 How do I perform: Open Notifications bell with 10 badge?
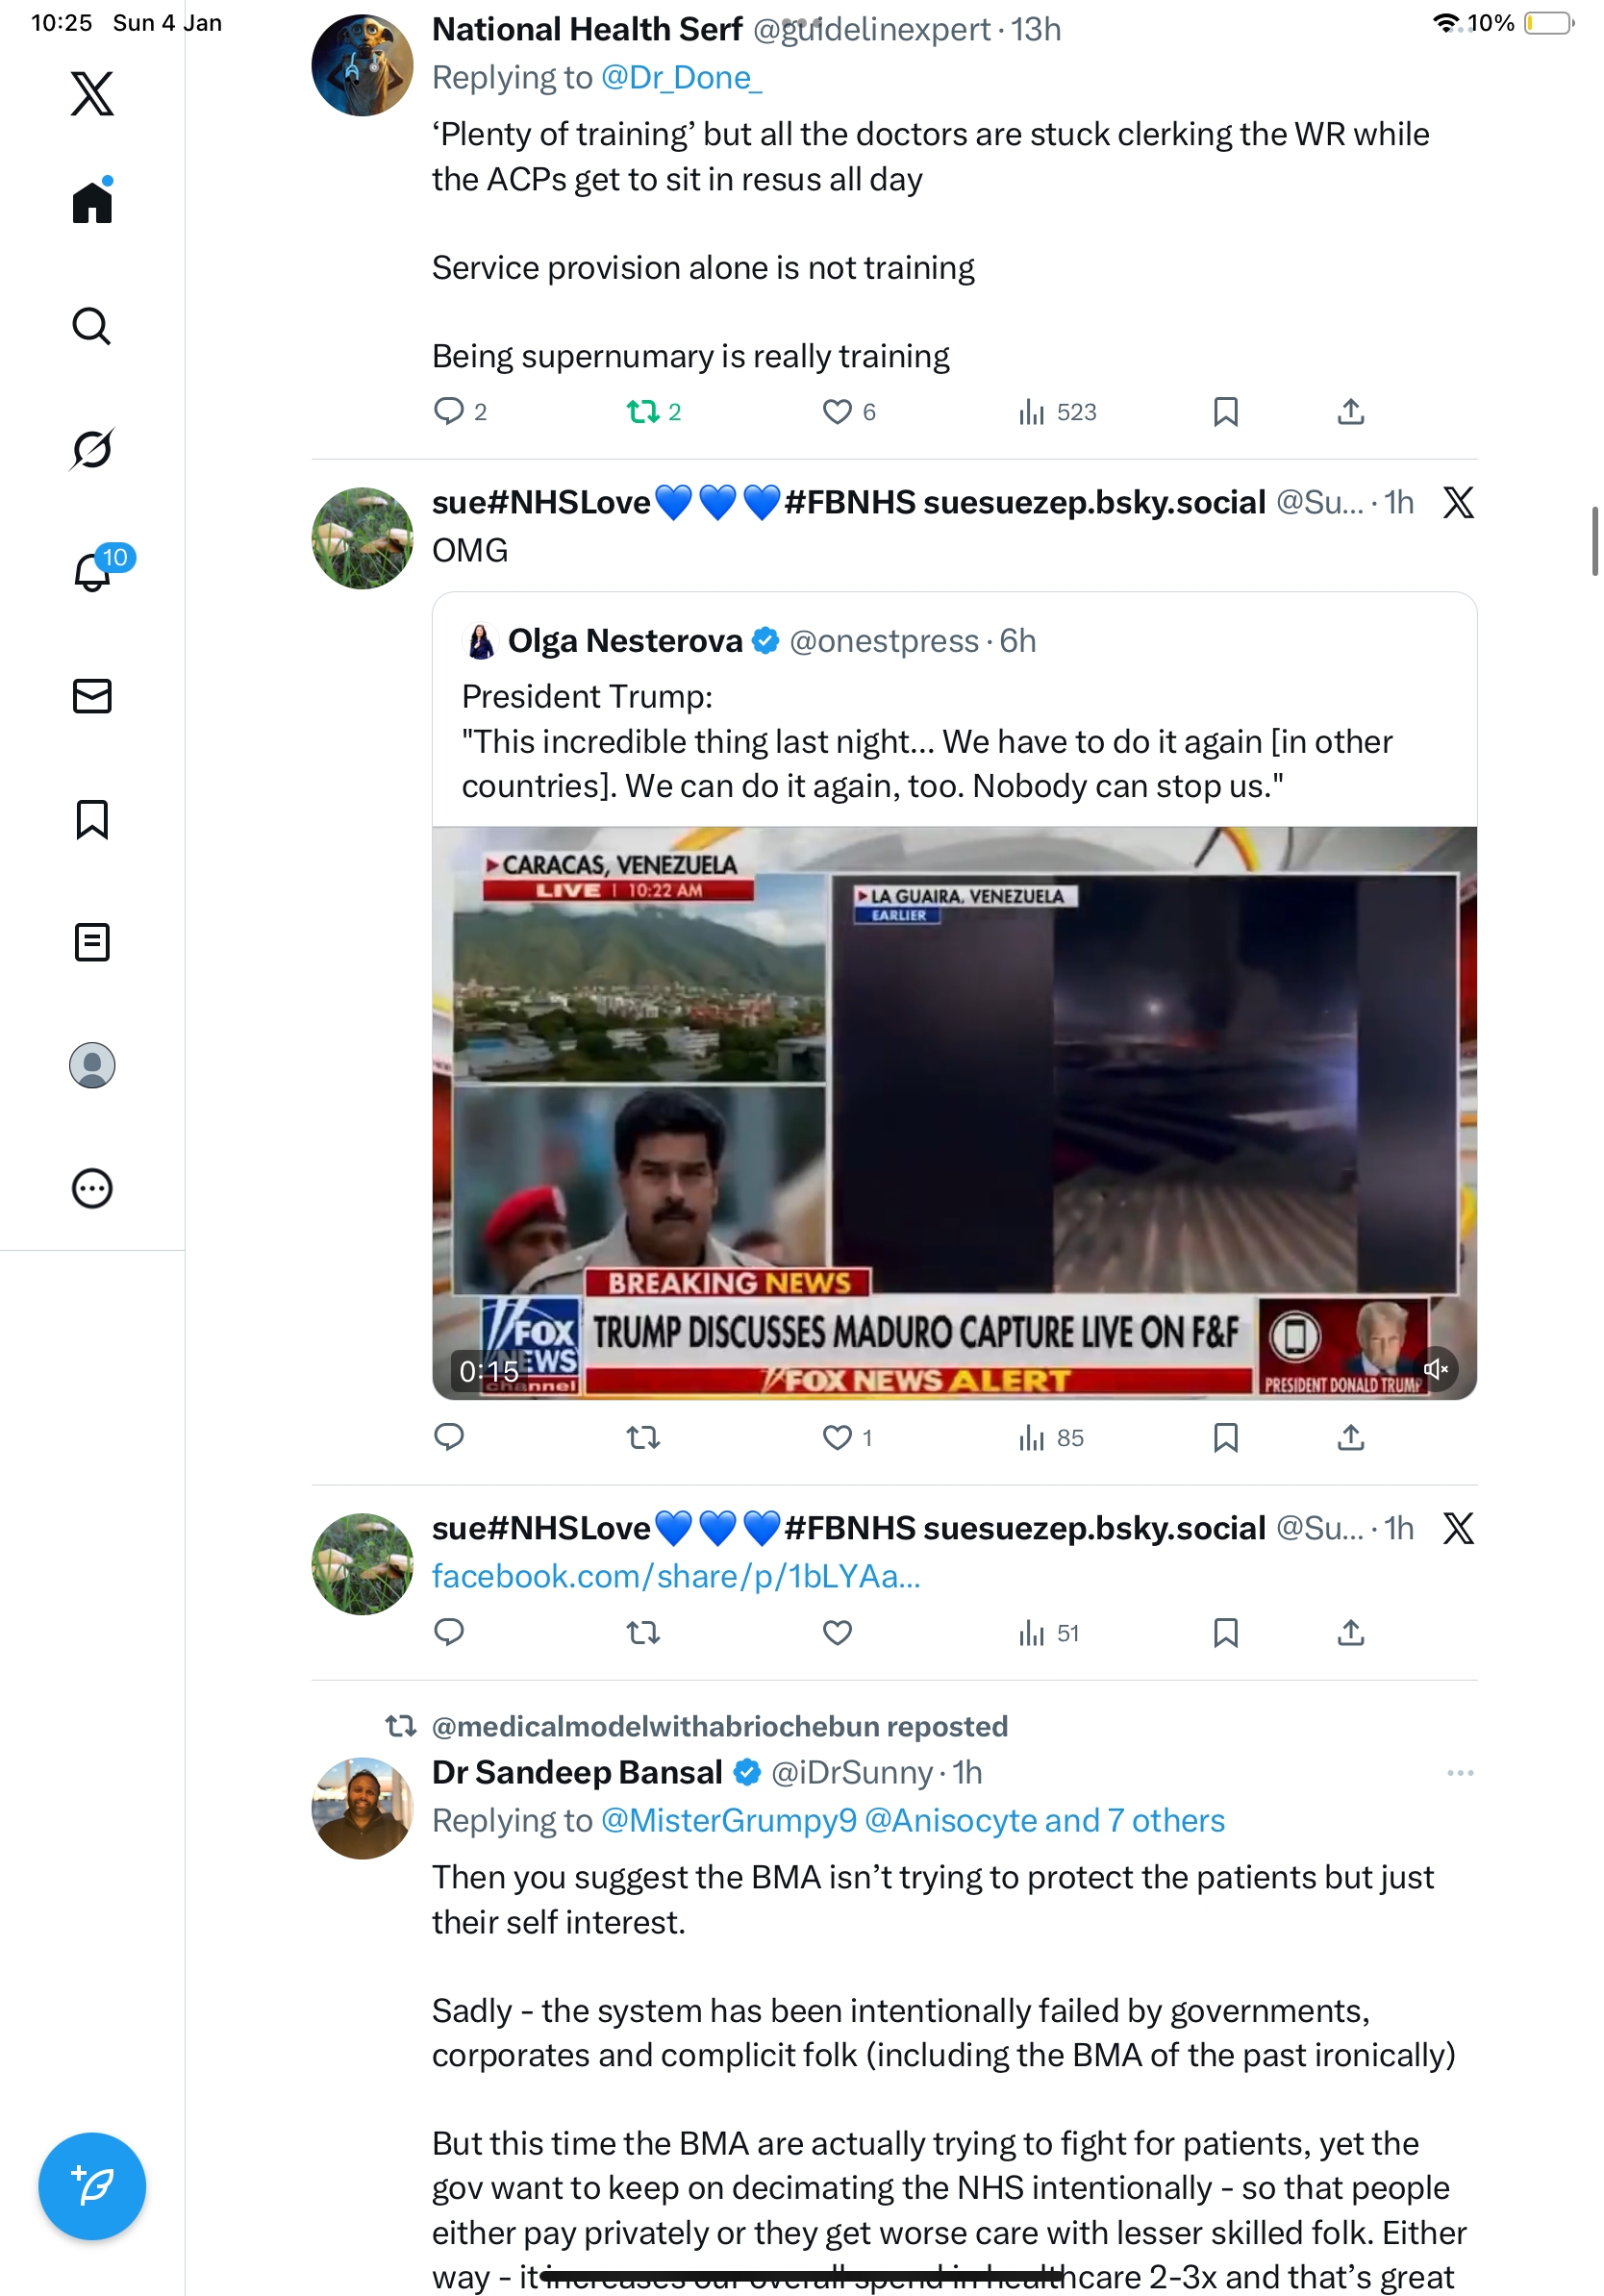92,572
